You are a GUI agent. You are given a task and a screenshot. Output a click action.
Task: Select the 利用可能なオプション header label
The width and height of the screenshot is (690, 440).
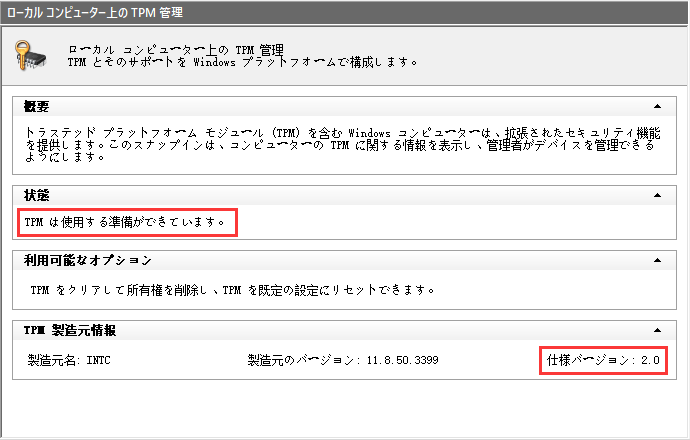click(x=88, y=261)
